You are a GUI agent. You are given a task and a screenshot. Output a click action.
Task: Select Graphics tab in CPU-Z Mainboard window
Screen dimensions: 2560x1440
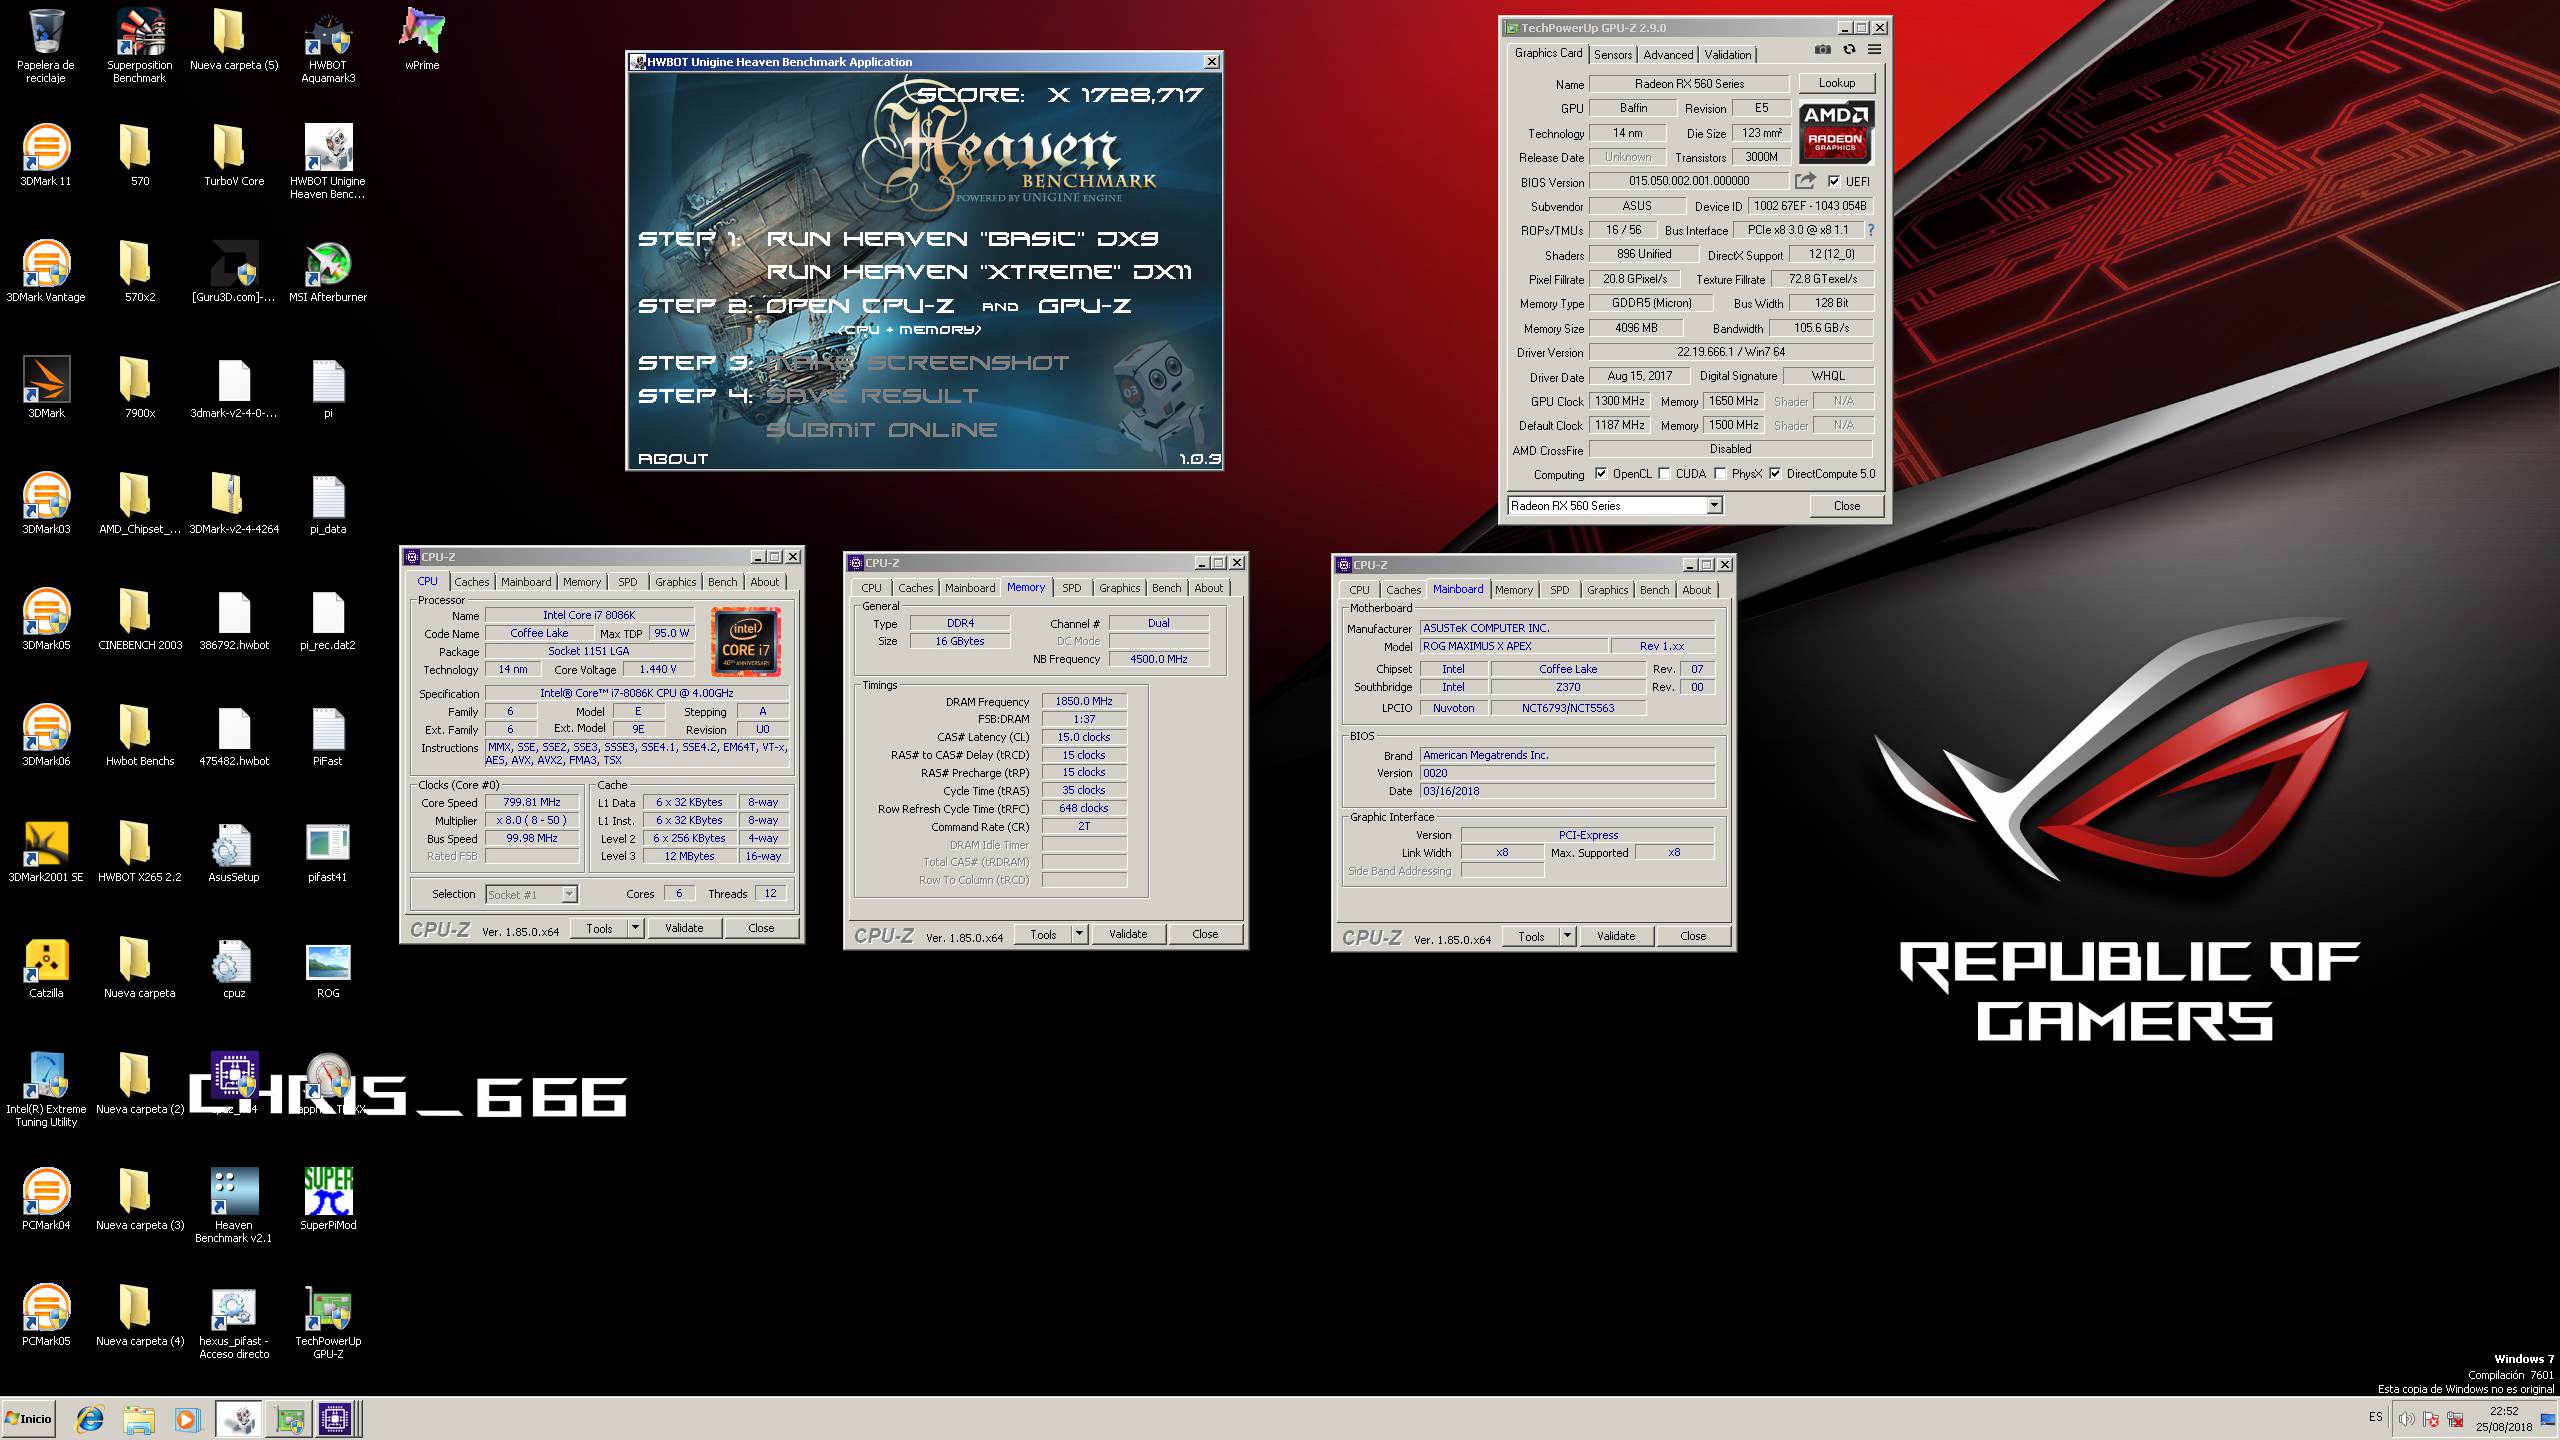tap(1607, 590)
